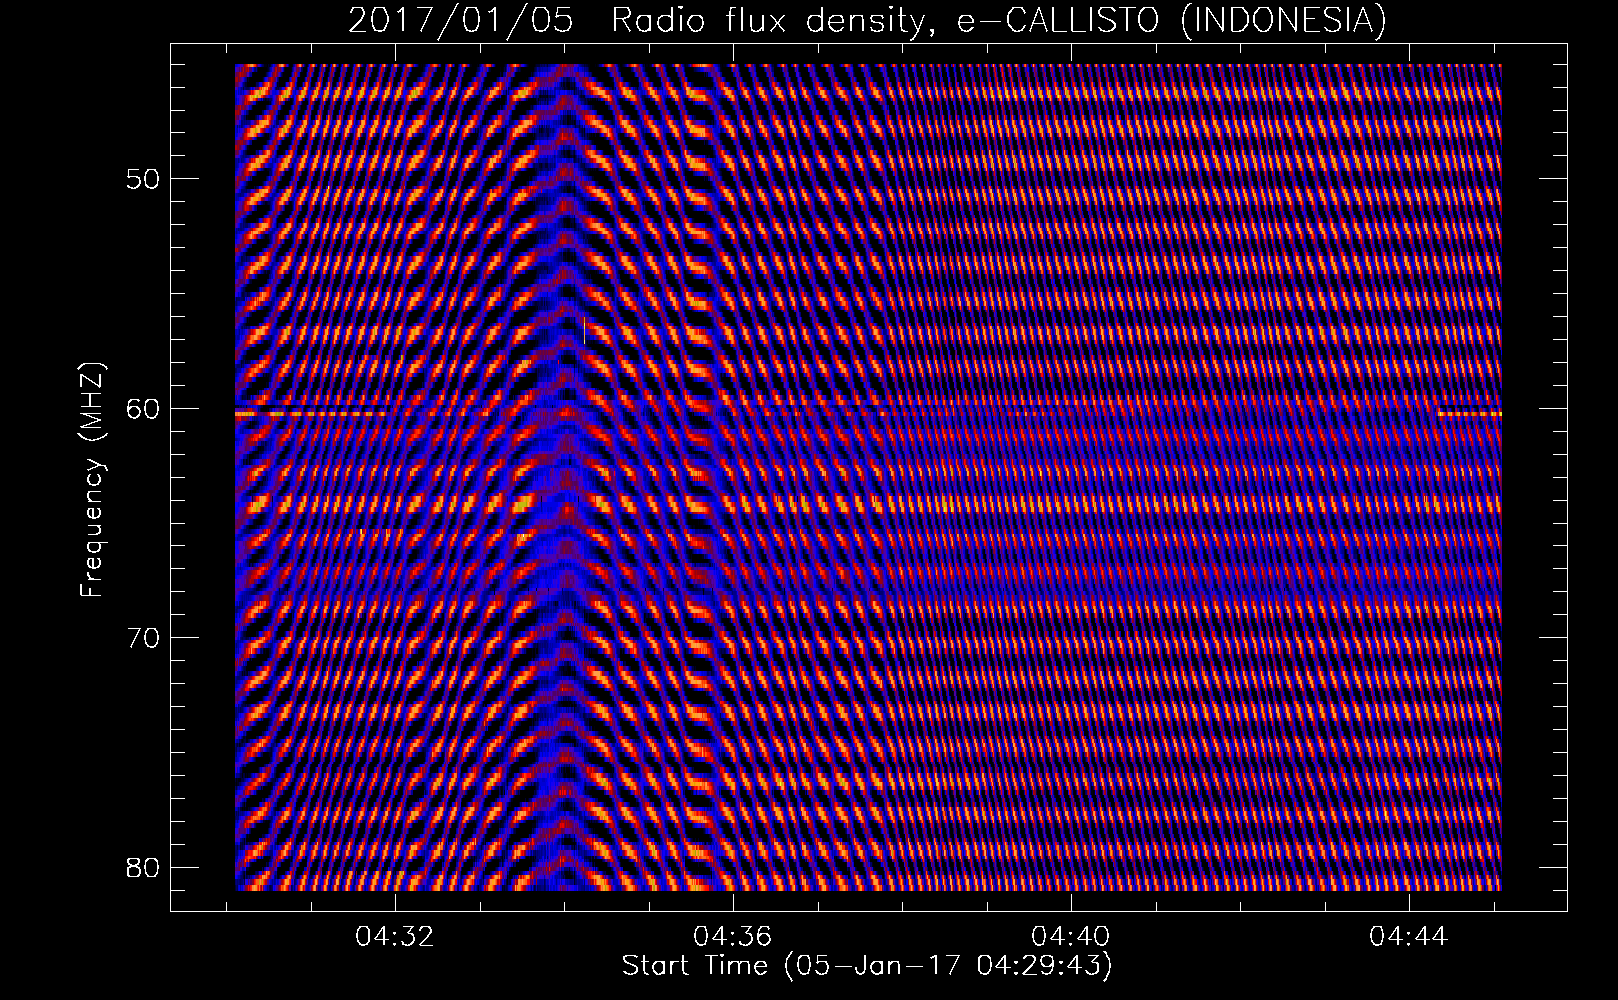
Task: Click the 'Start Time (05-Jan-17 04:29:43)' label
Action: (x=867, y=966)
